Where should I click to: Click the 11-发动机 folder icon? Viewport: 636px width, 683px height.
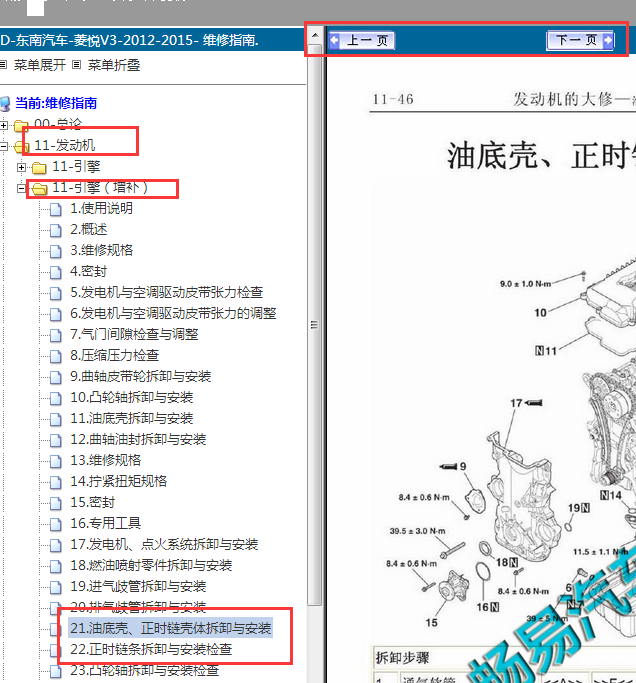pos(21,147)
